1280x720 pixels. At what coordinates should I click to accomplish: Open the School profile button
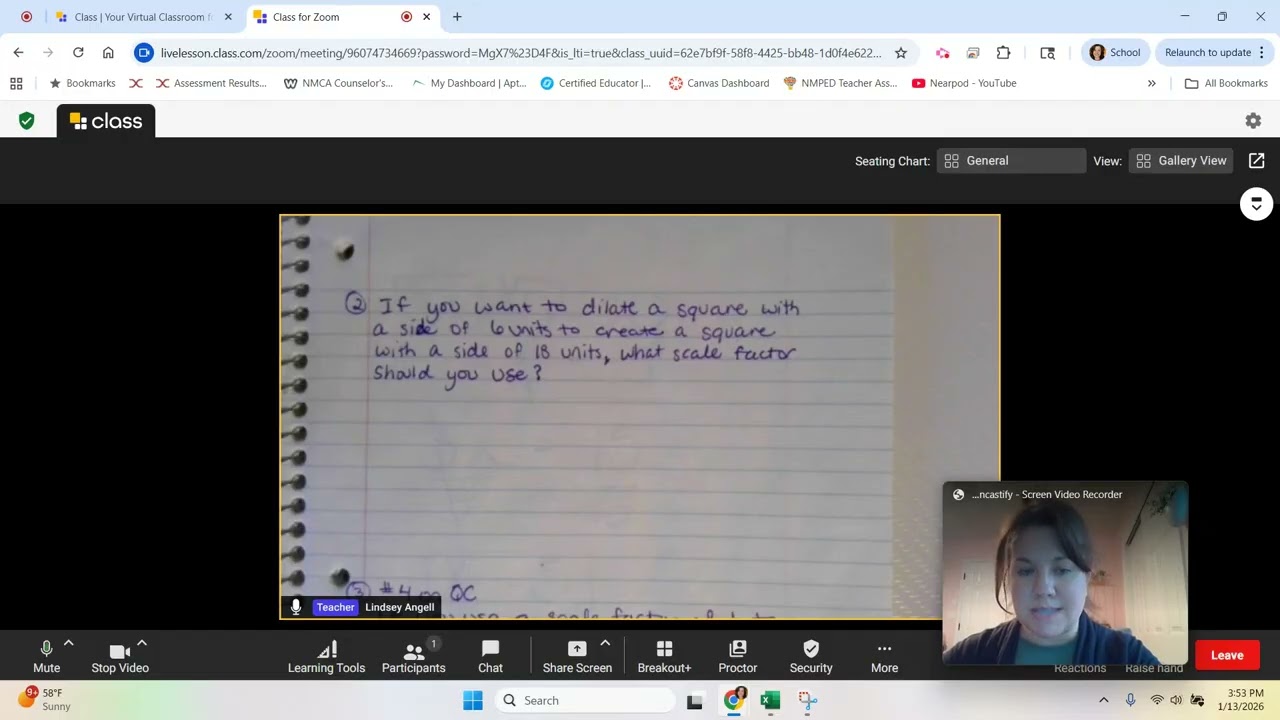tap(1115, 53)
